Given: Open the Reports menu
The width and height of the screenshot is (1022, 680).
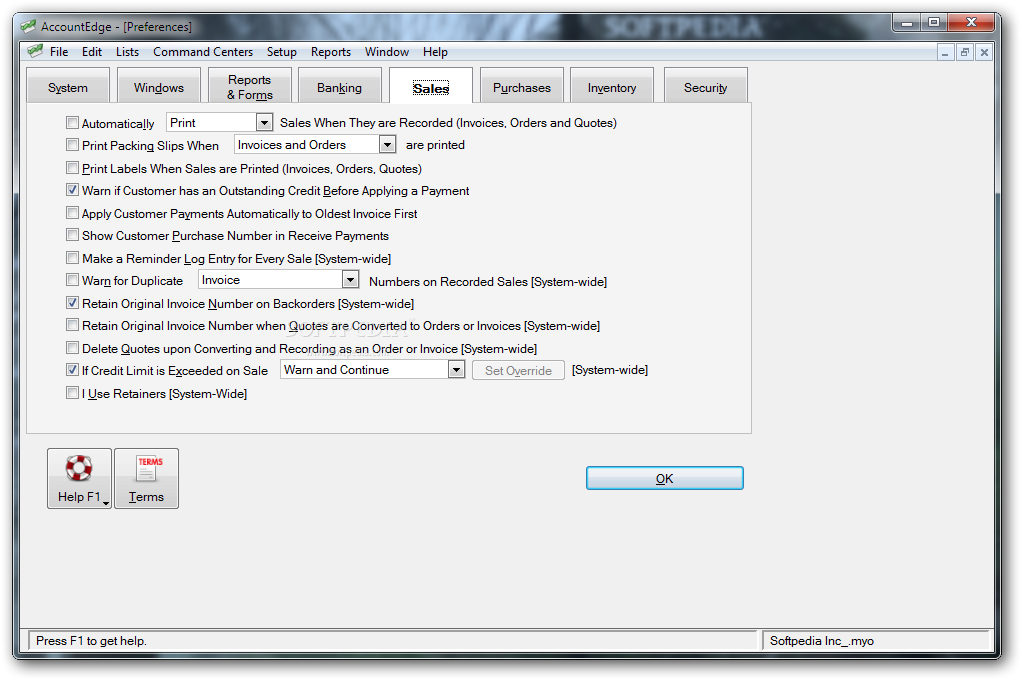Looking at the screenshot, I should click(x=330, y=52).
